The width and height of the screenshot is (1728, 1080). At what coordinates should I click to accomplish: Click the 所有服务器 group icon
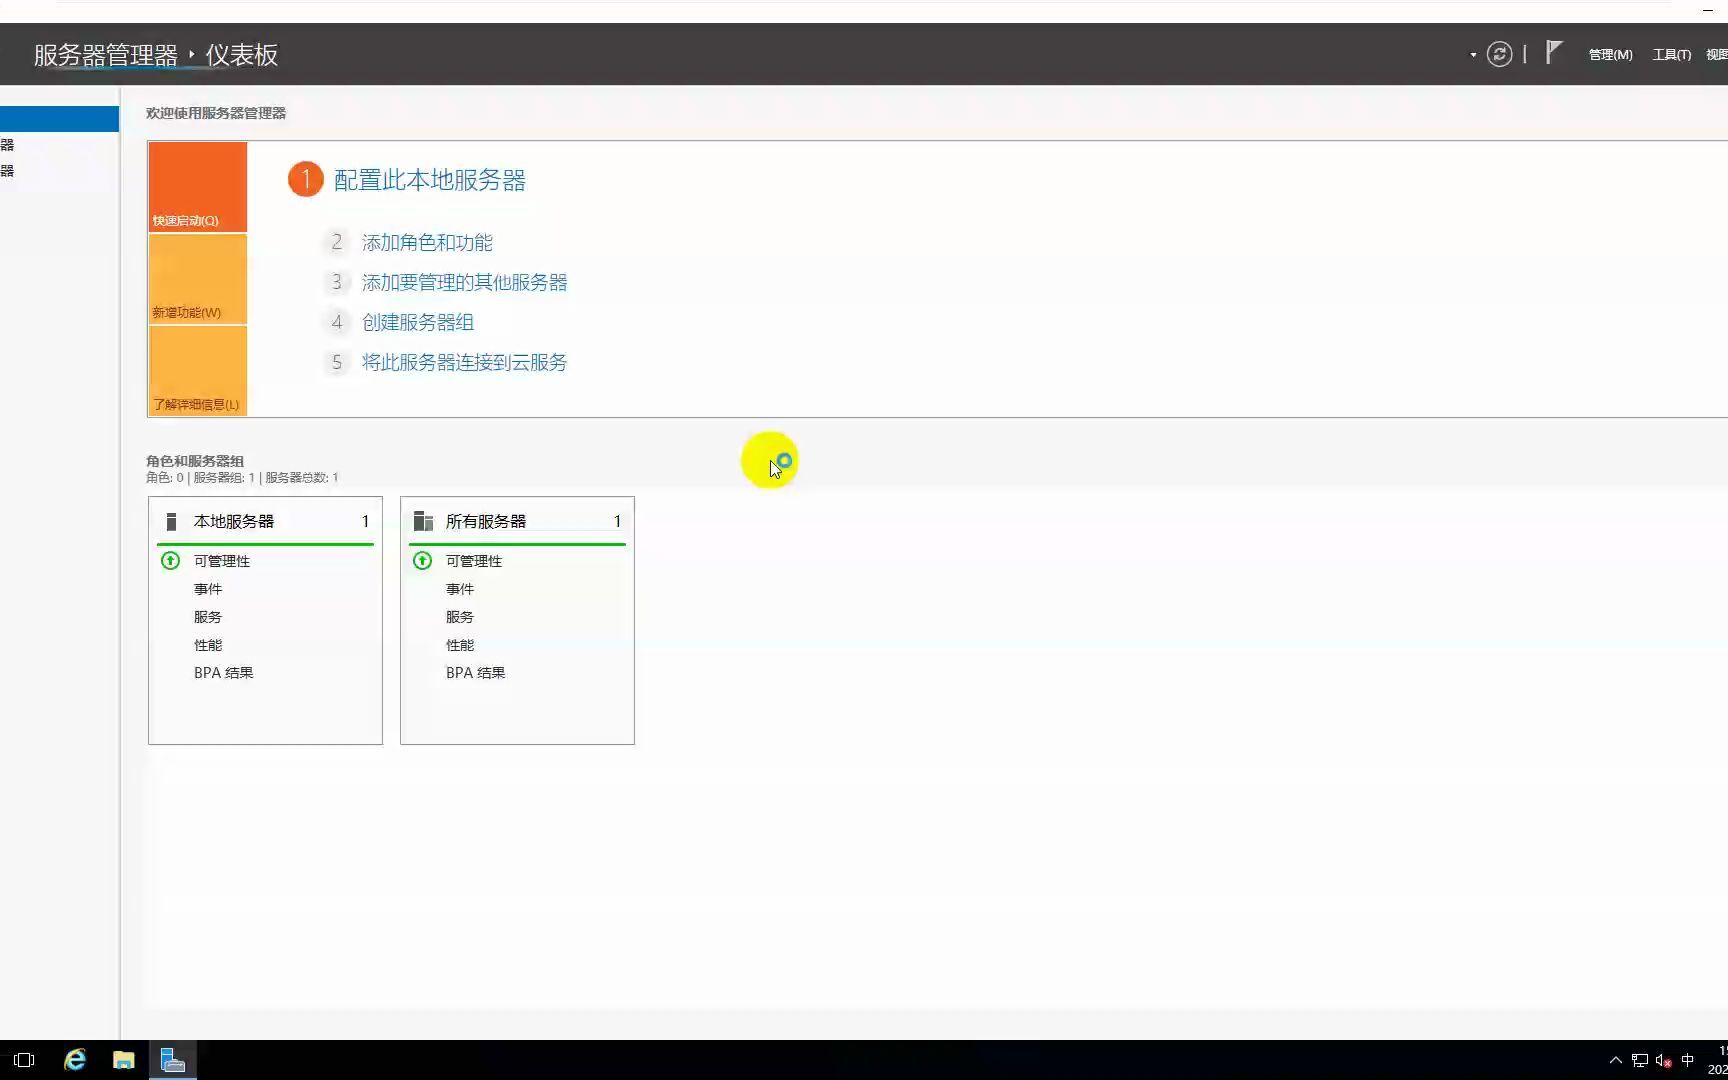[423, 521]
